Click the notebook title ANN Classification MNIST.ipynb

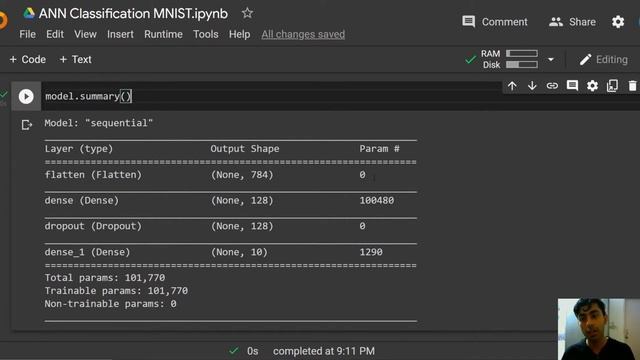(x=133, y=13)
